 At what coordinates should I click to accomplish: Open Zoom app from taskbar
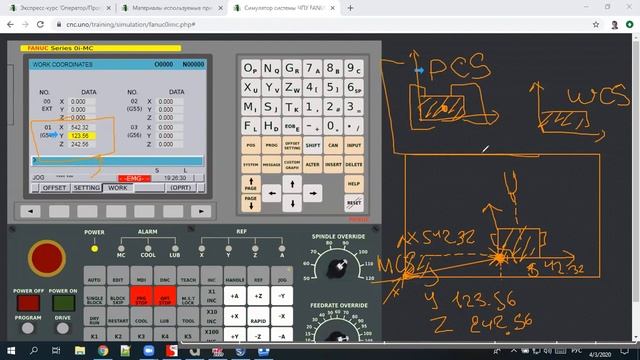pyautogui.click(x=149, y=351)
